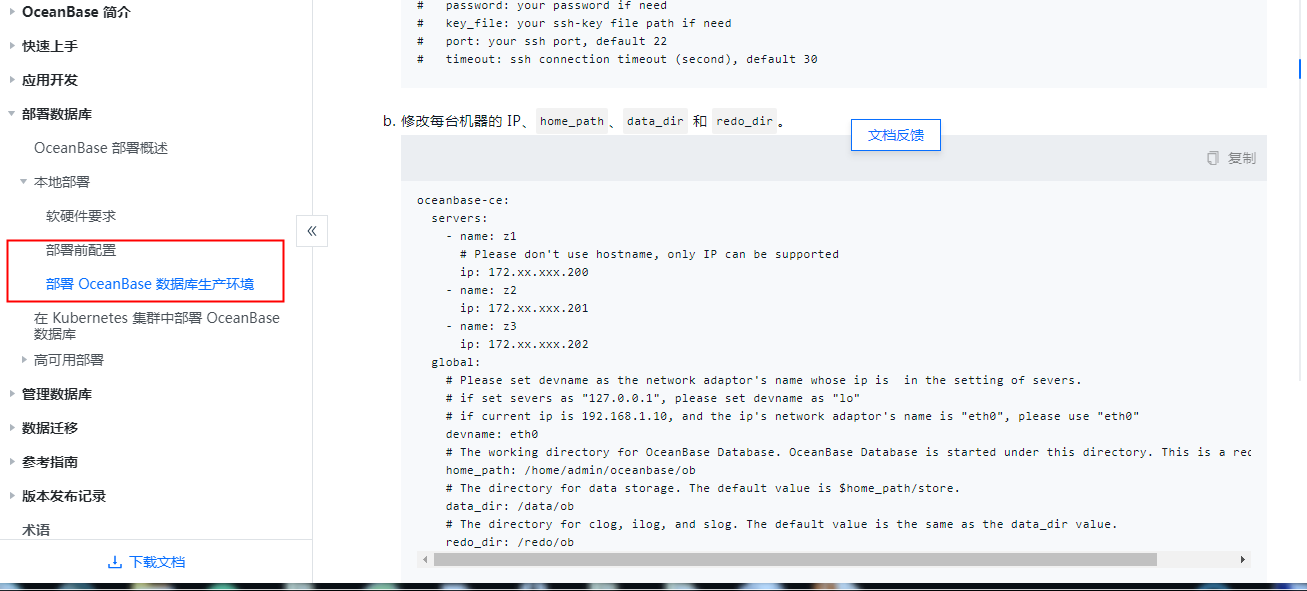Expand the OceanBase 简介 section arrow
The image size is (1307, 591).
tap(12, 12)
